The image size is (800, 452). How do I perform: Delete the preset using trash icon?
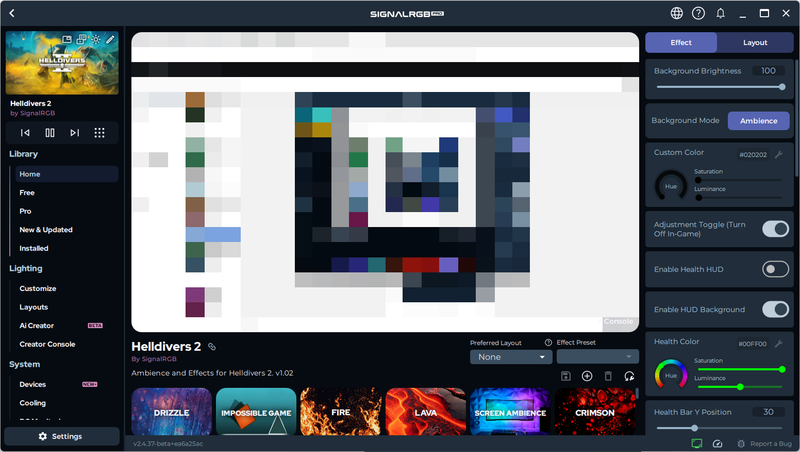click(x=608, y=376)
